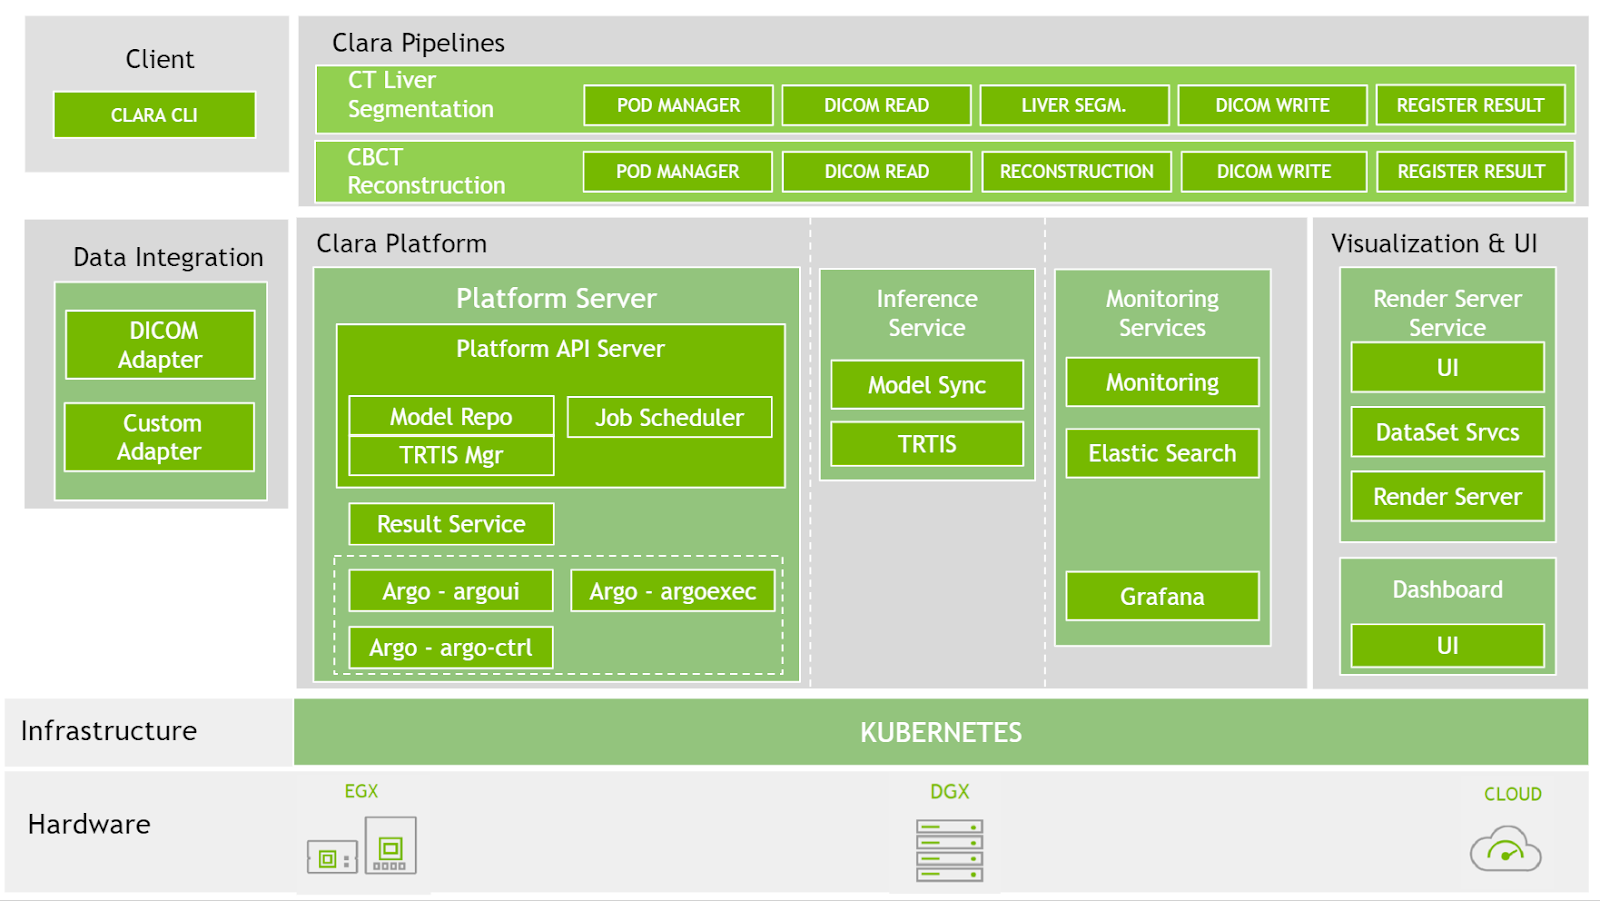Click POD MANAGER in CT Liver Segmentation row
The width and height of the screenshot is (1600, 901).
(678, 105)
